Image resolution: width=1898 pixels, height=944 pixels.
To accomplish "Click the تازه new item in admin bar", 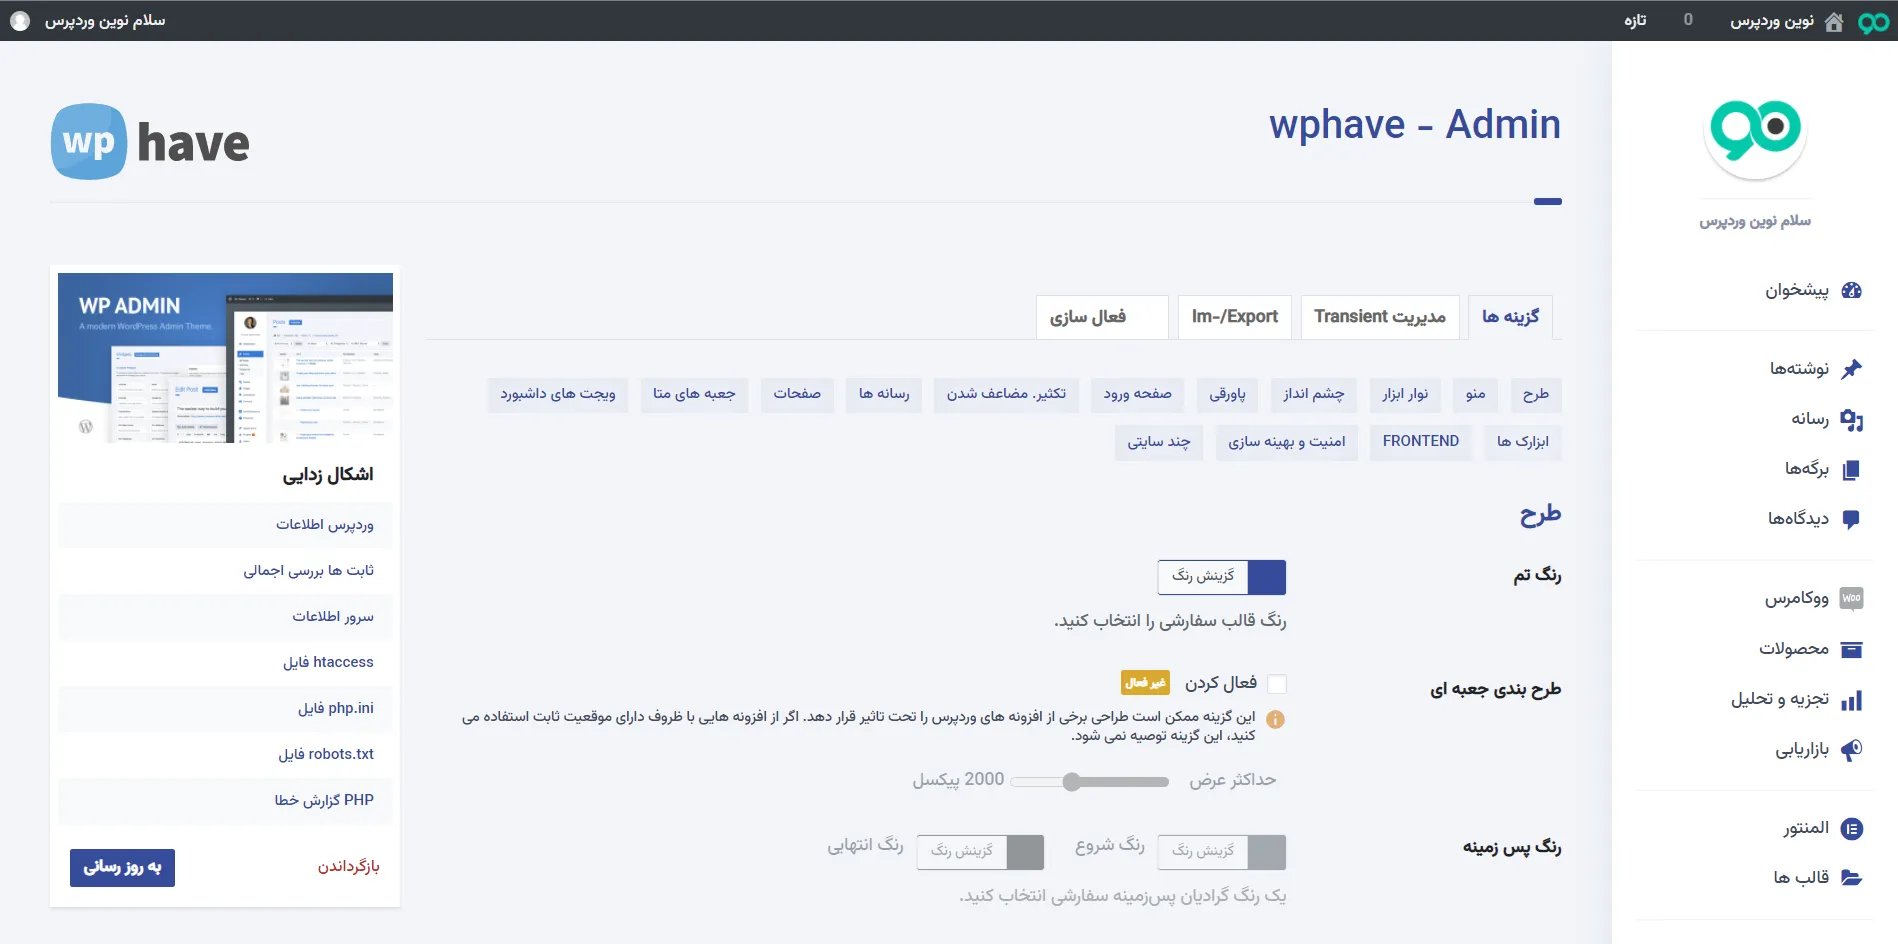I will point(1635,21).
